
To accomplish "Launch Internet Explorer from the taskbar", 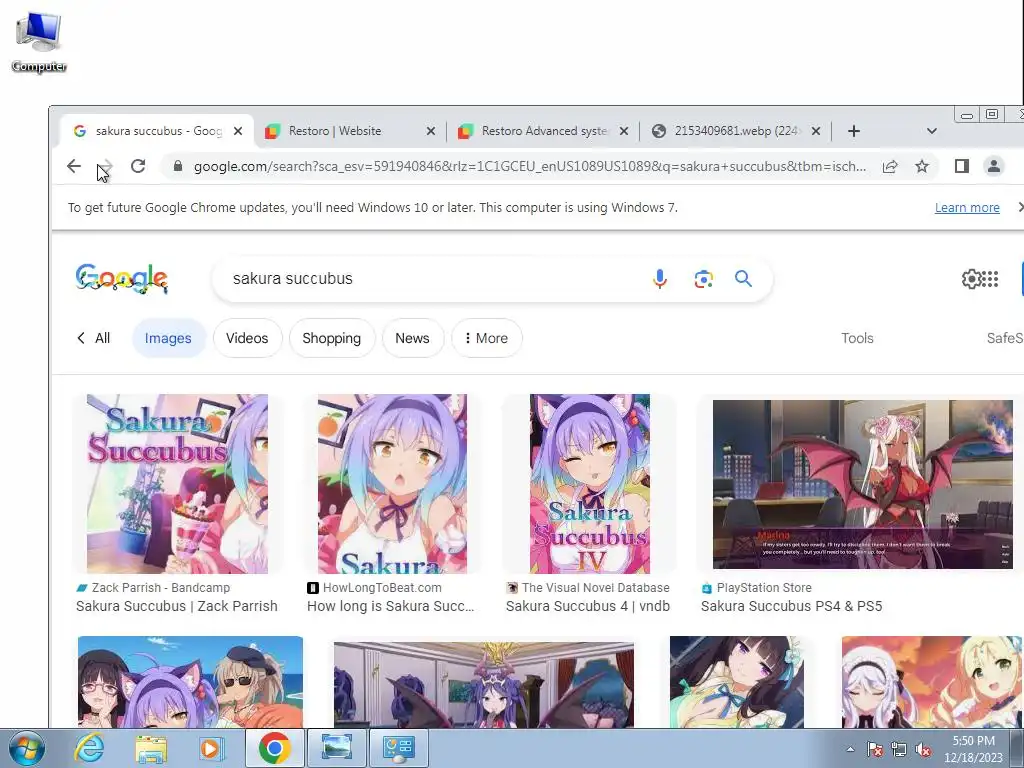I will (x=89, y=748).
